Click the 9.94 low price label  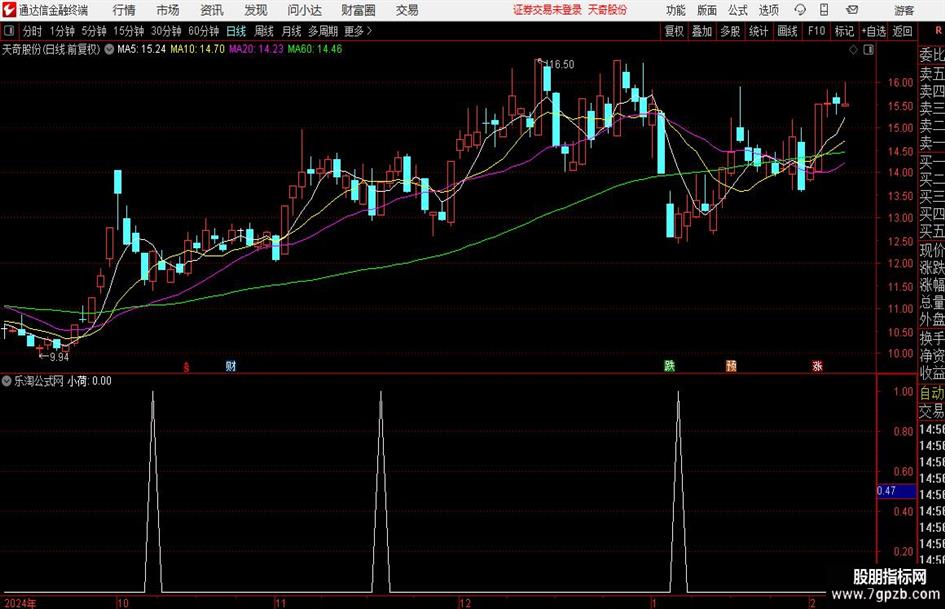(58, 356)
